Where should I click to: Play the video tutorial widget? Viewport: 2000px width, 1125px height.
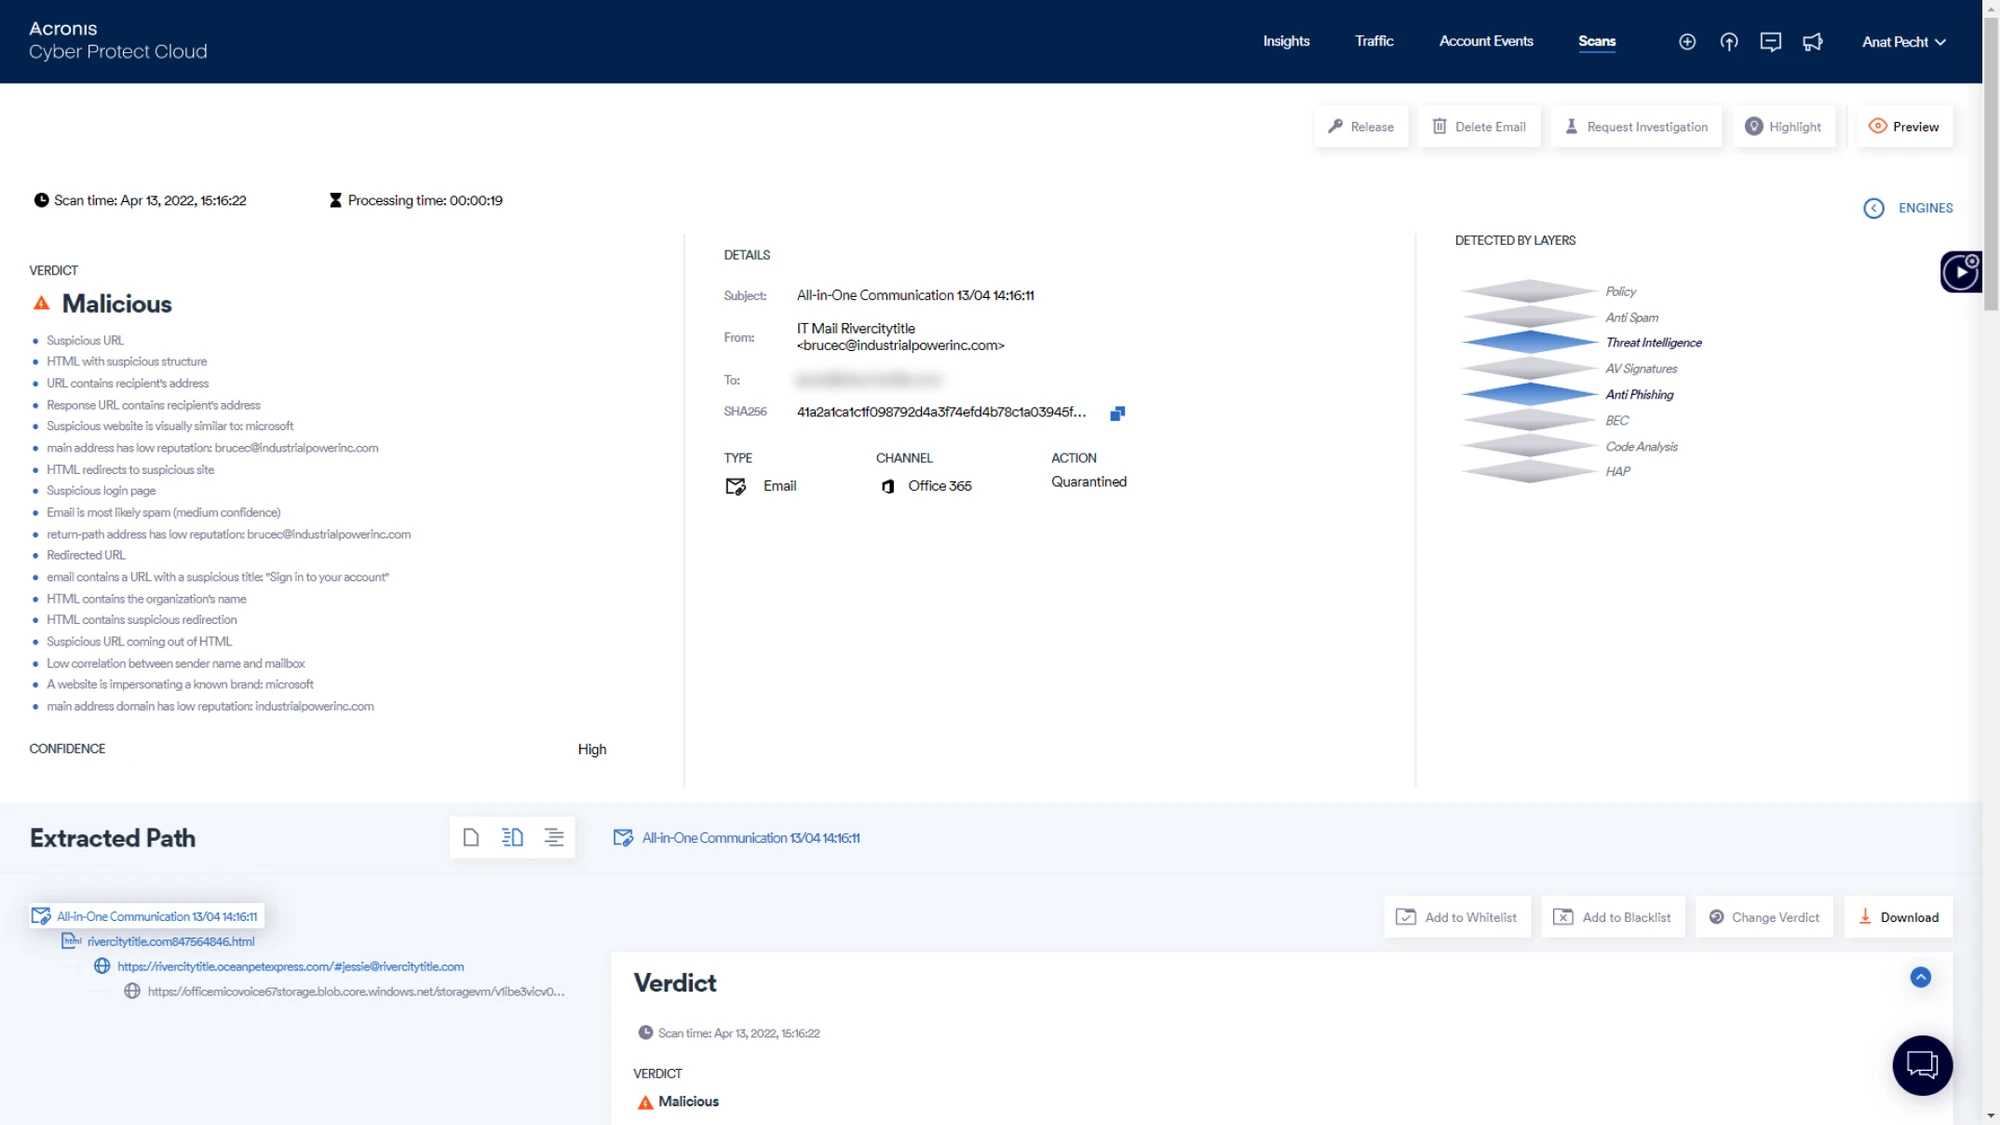(x=1961, y=272)
